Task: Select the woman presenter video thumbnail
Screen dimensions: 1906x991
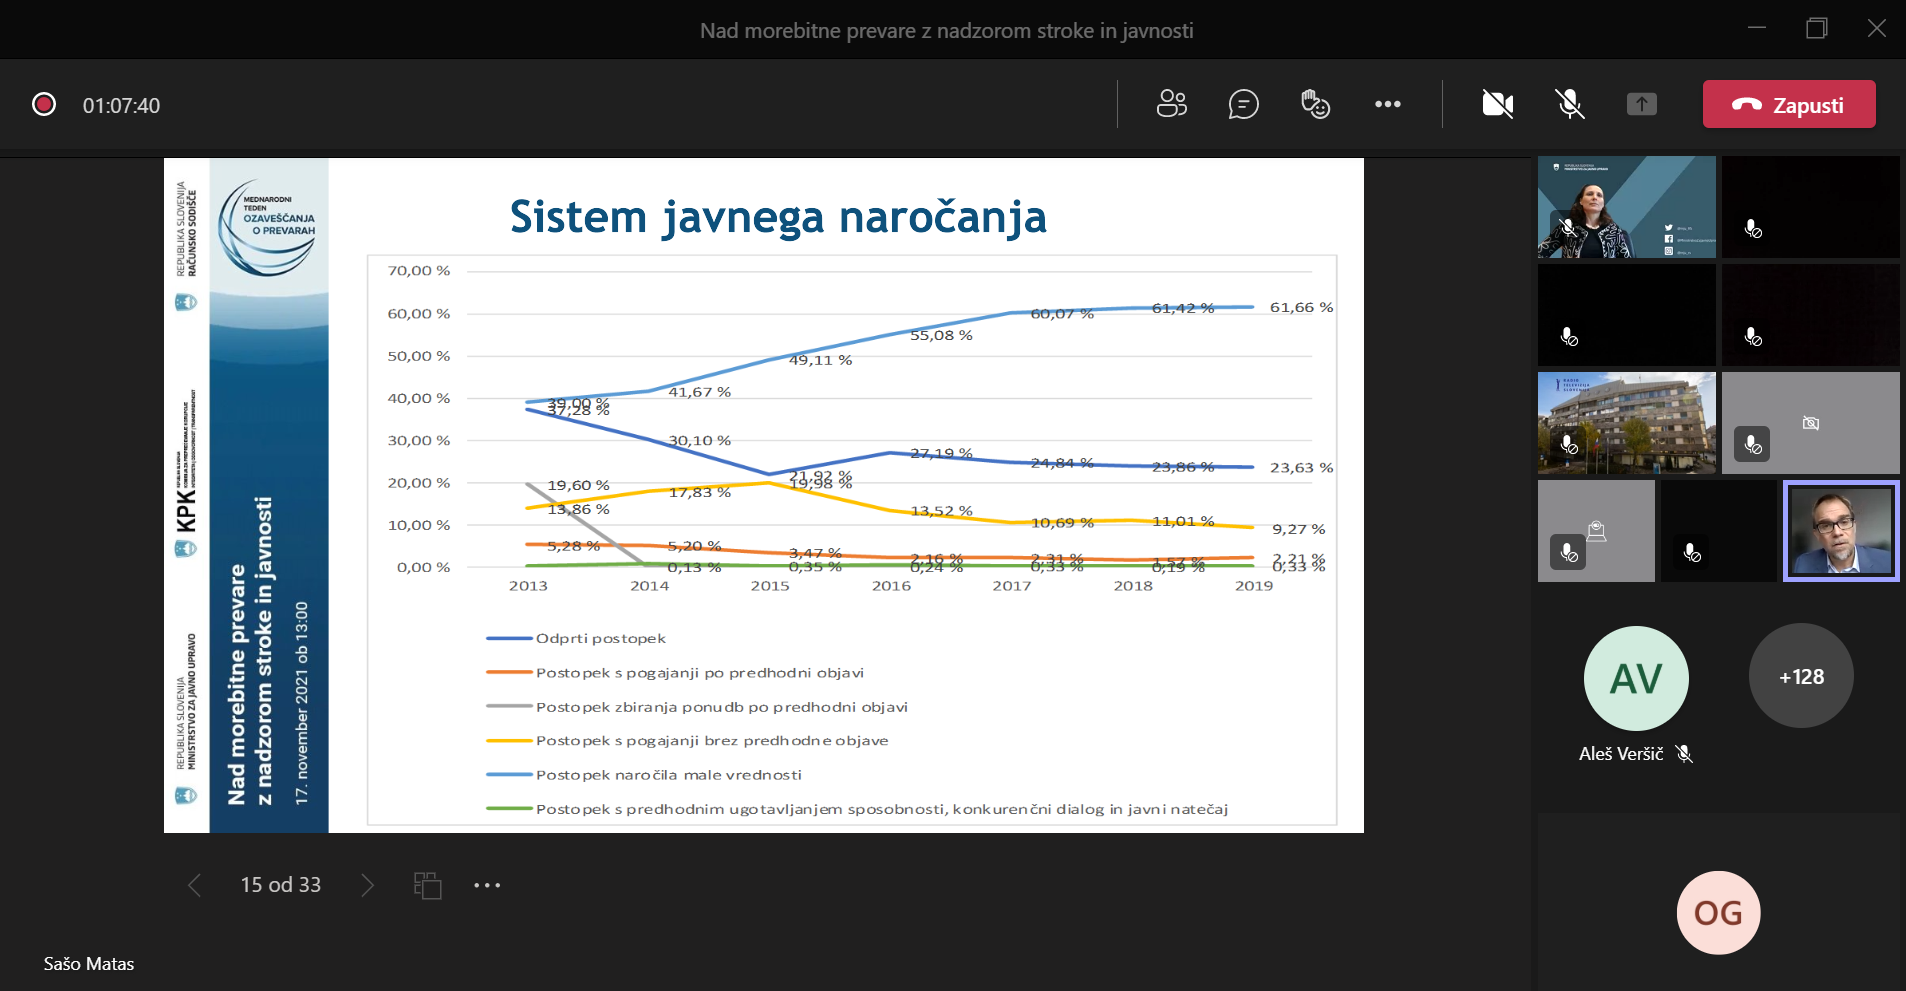Action: [x=1626, y=207]
